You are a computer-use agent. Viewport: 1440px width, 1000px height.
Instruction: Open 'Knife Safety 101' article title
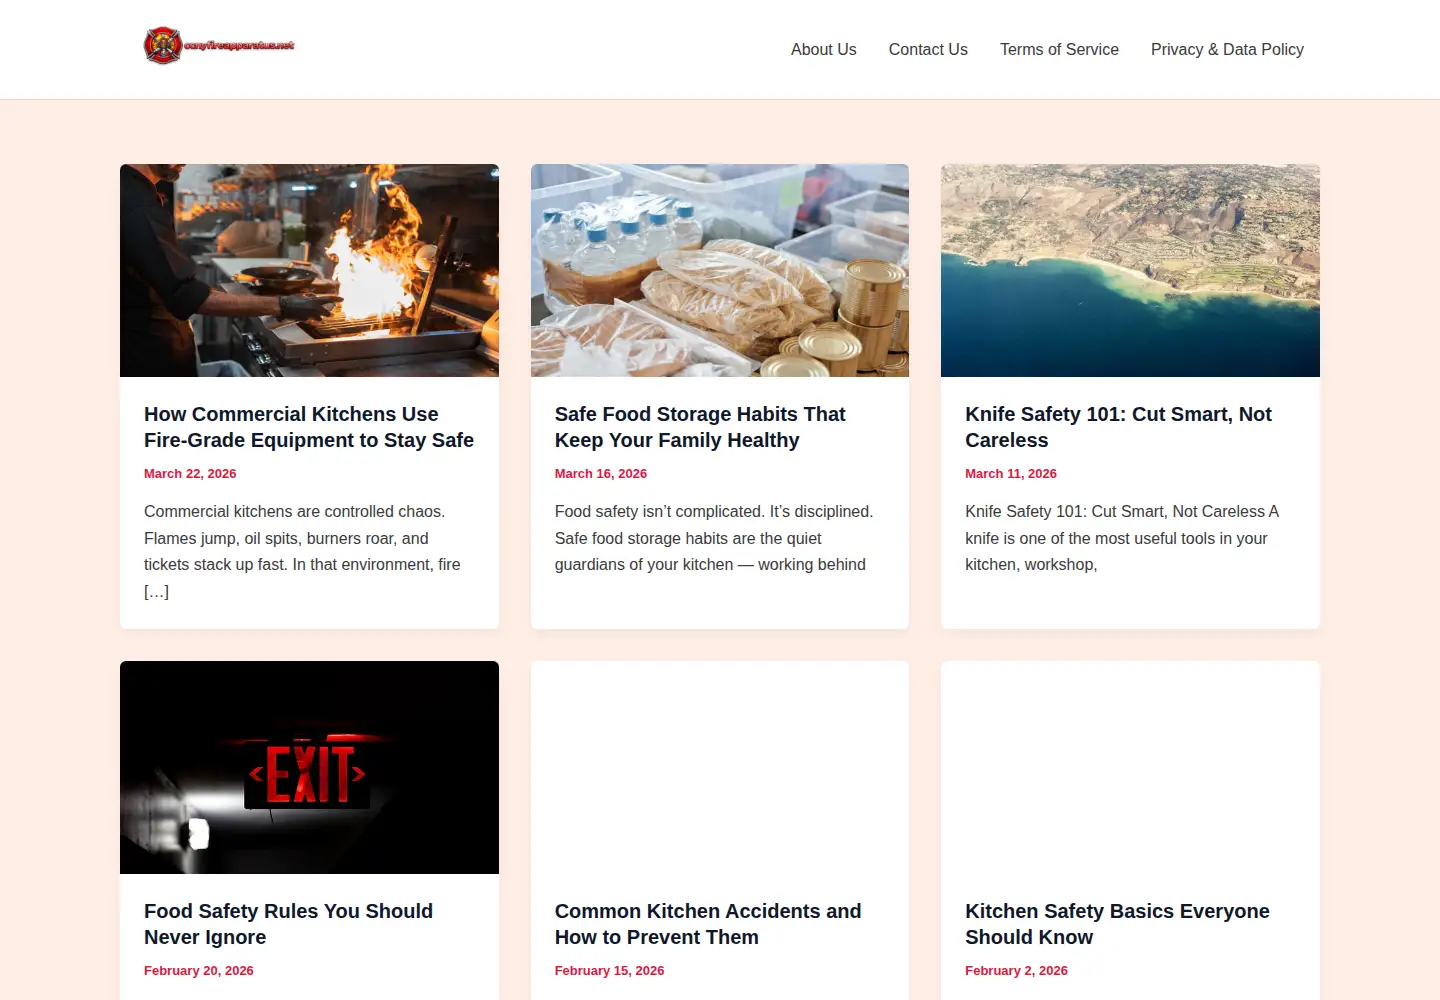pyautogui.click(x=1118, y=427)
